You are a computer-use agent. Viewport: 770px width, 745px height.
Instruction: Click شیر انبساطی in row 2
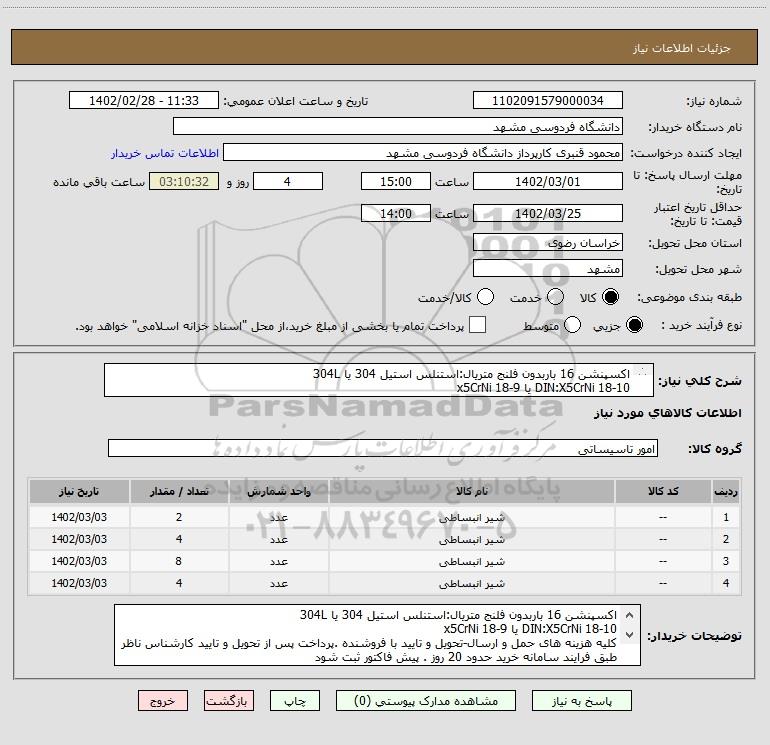pyautogui.click(x=471, y=540)
